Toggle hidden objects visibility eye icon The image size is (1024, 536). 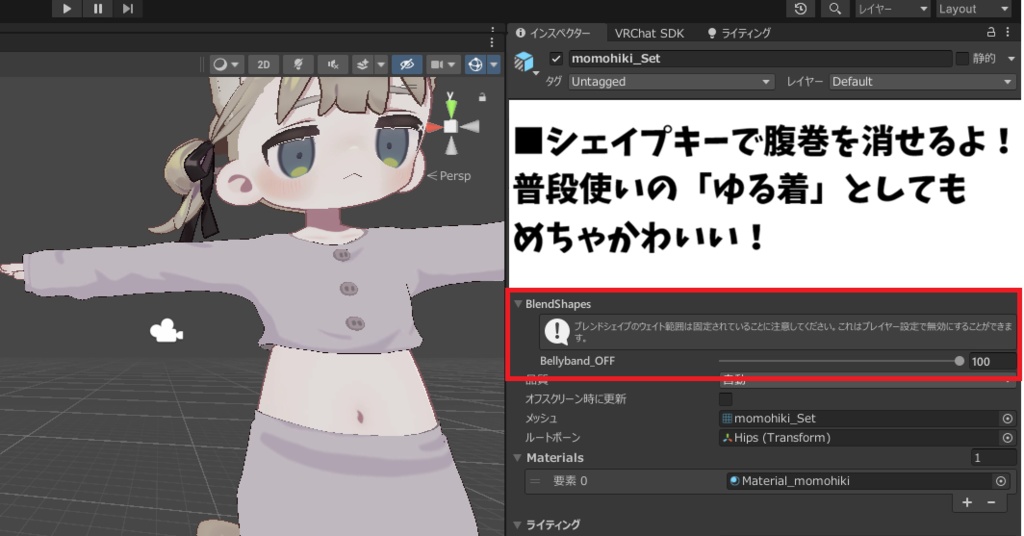(406, 64)
